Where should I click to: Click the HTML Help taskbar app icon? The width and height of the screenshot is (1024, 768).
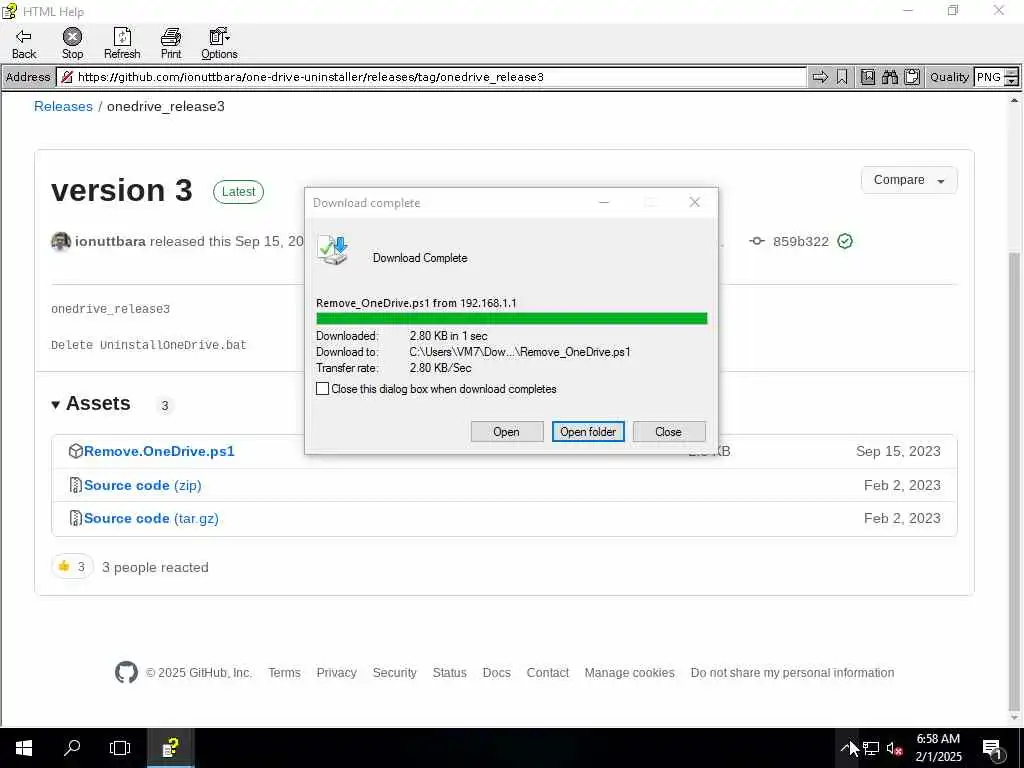170,748
